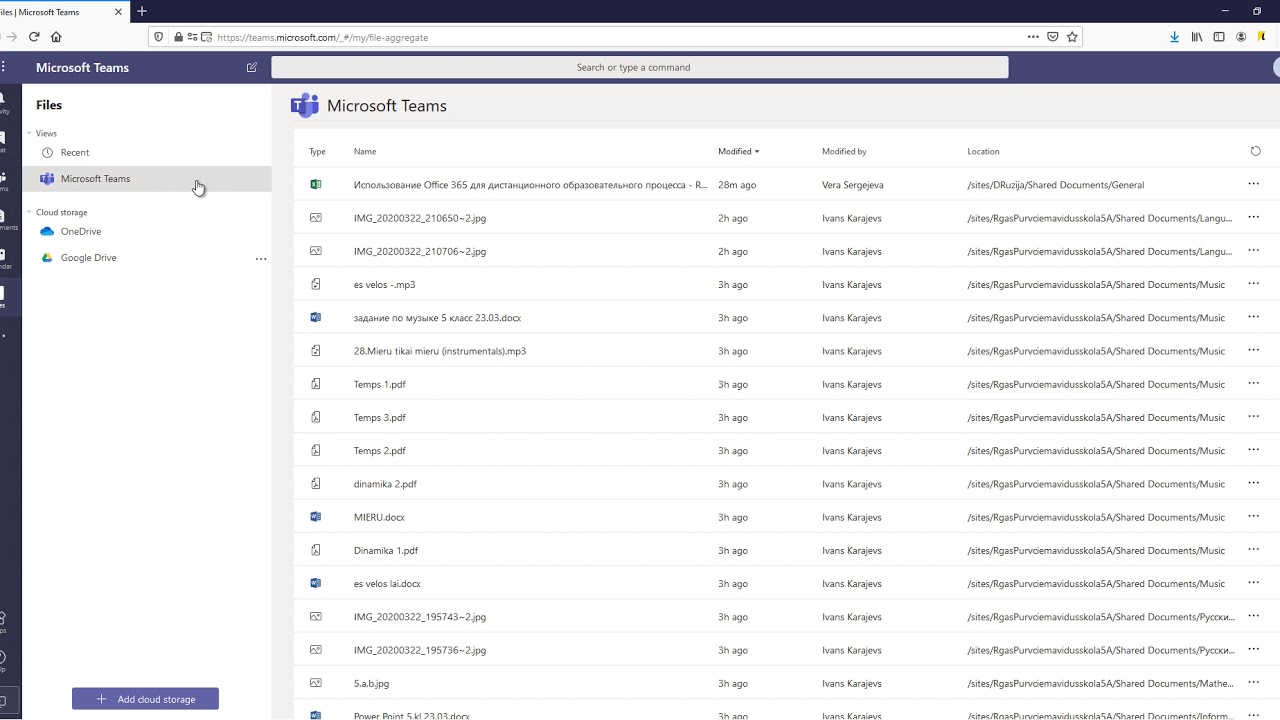Open the Firefox library icon
Screen dimensions: 1280x720
(1197, 37)
